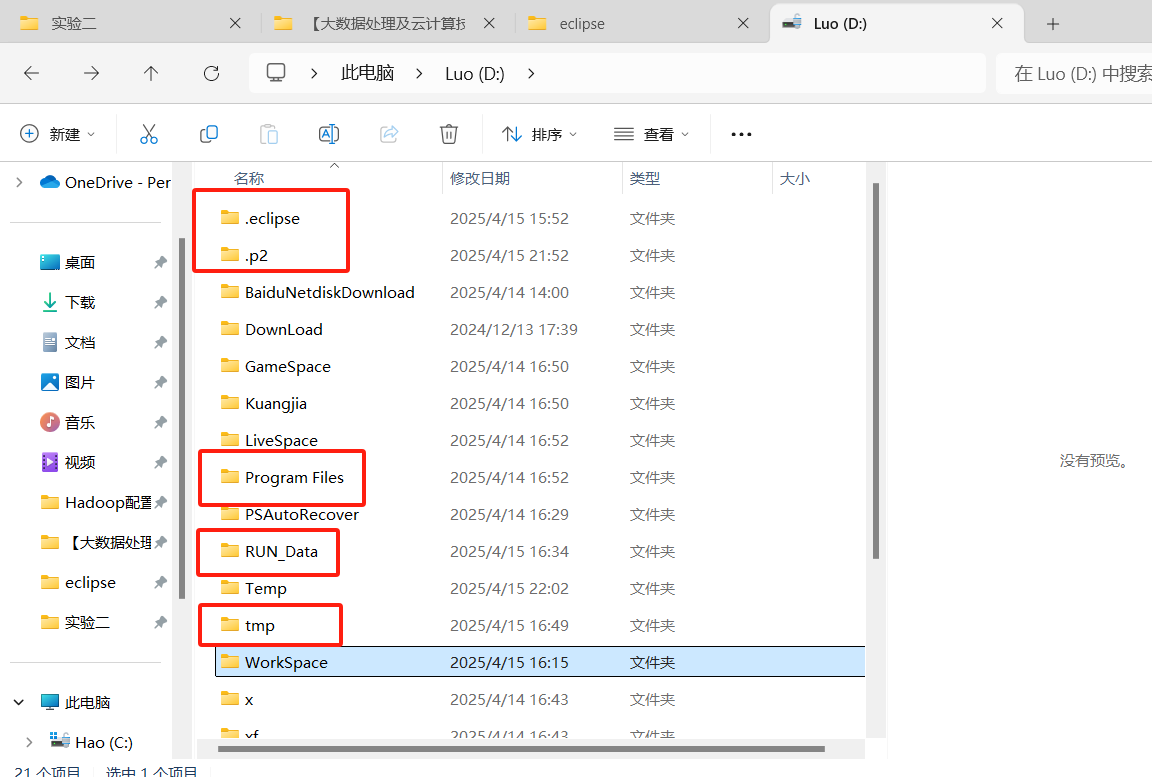Click the Paste clipboard icon
Viewport: 1152px width, 777px height.
coord(269,134)
